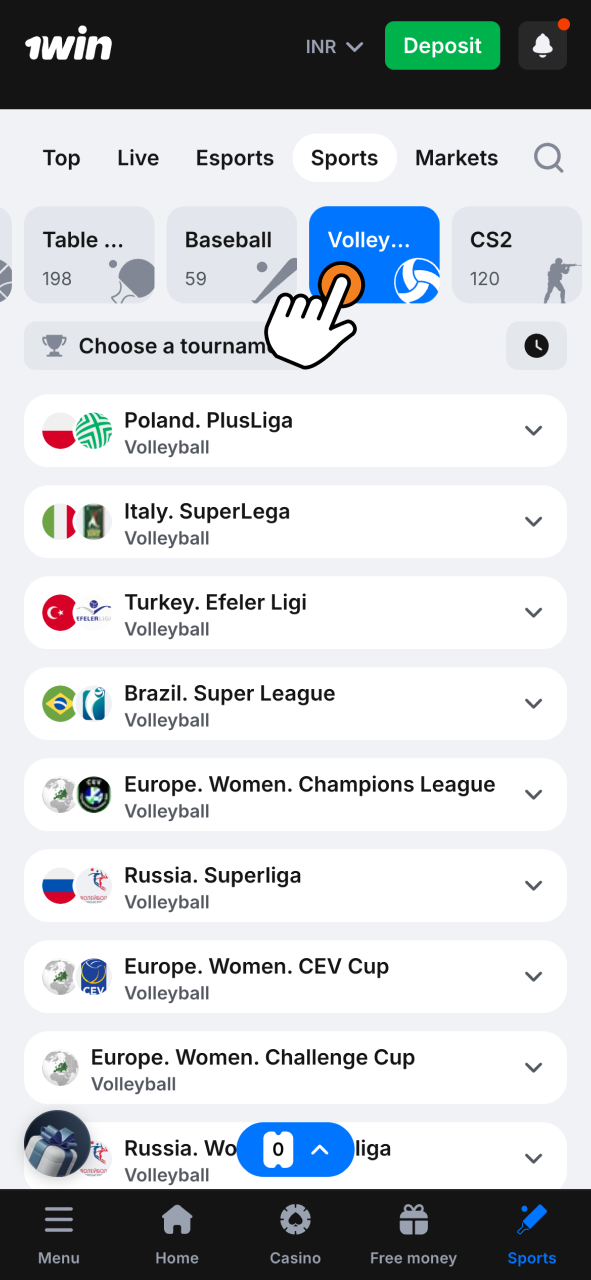Open the Markets section
This screenshot has height=1280, width=591.
[x=456, y=158]
